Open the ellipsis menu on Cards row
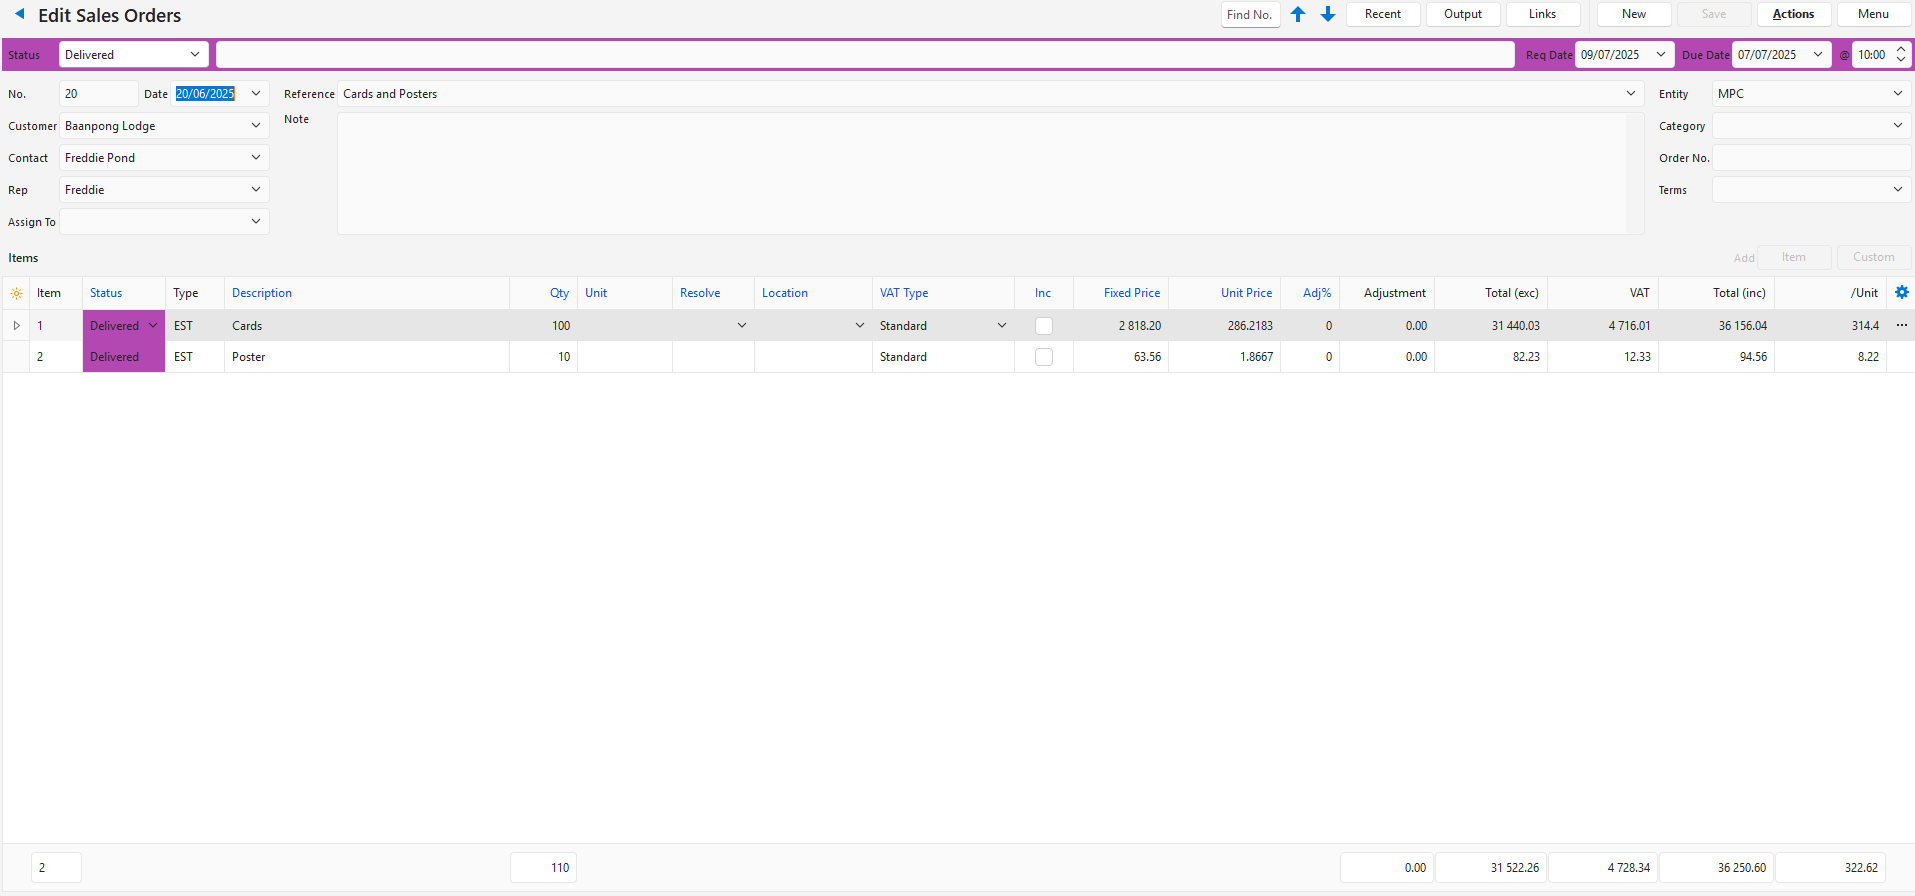1915x896 pixels. tap(1901, 326)
